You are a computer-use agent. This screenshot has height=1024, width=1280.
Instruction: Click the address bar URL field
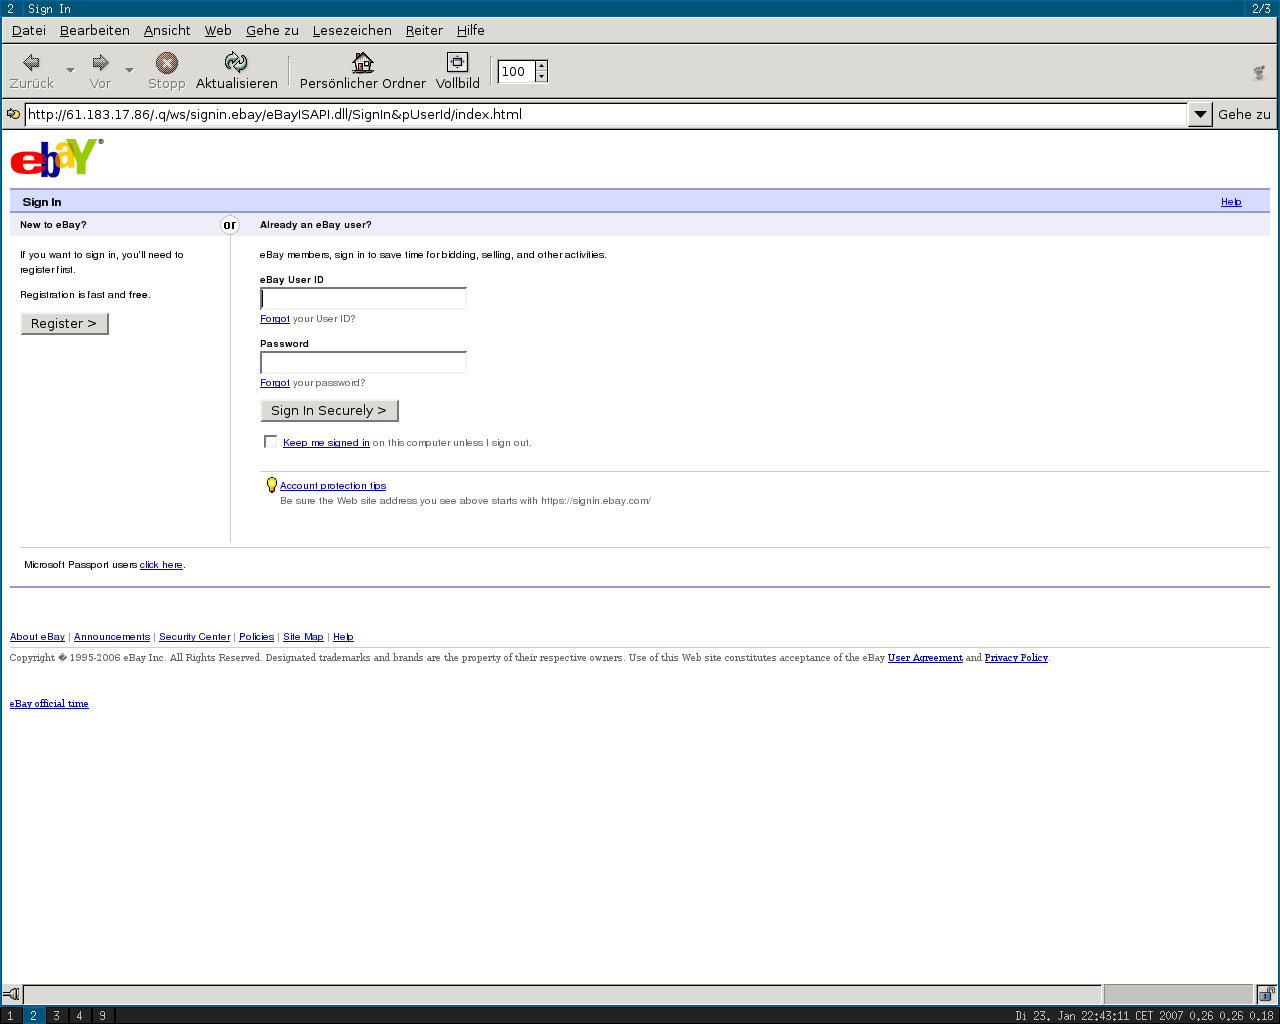tap(606, 114)
